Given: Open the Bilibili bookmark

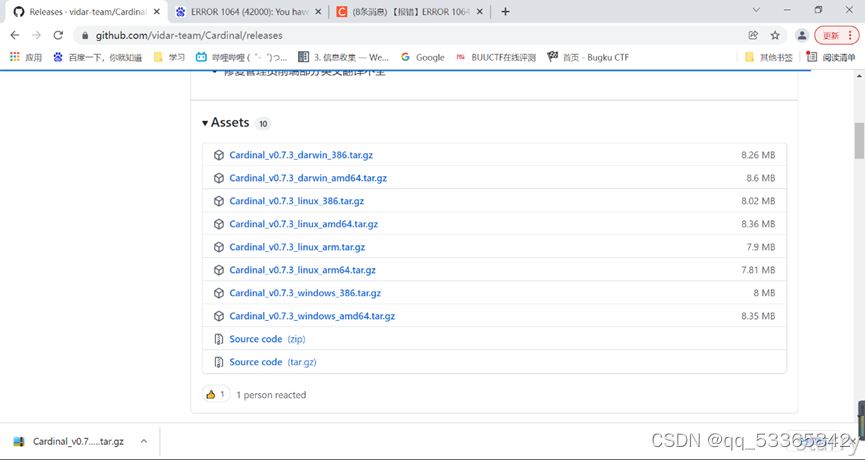Looking at the screenshot, I should click(x=242, y=57).
